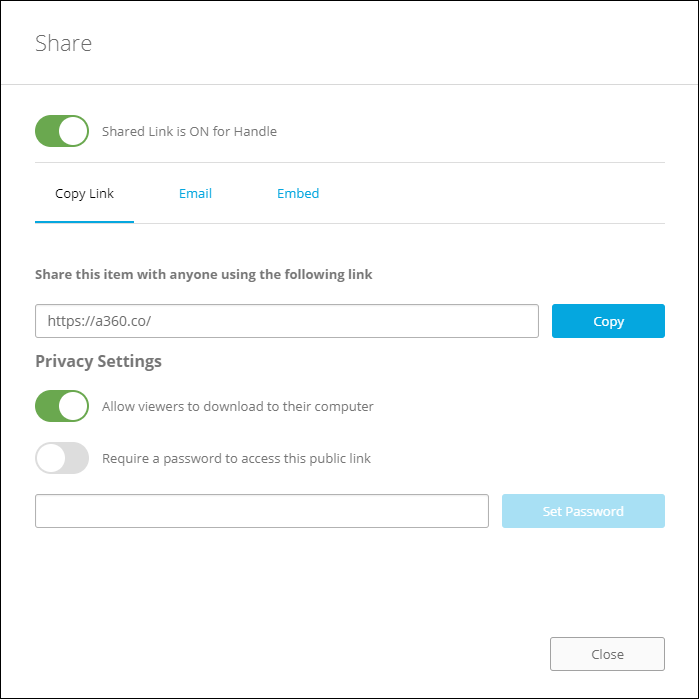Switch to the Embed tab
This screenshot has height=699, width=699.
point(298,194)
